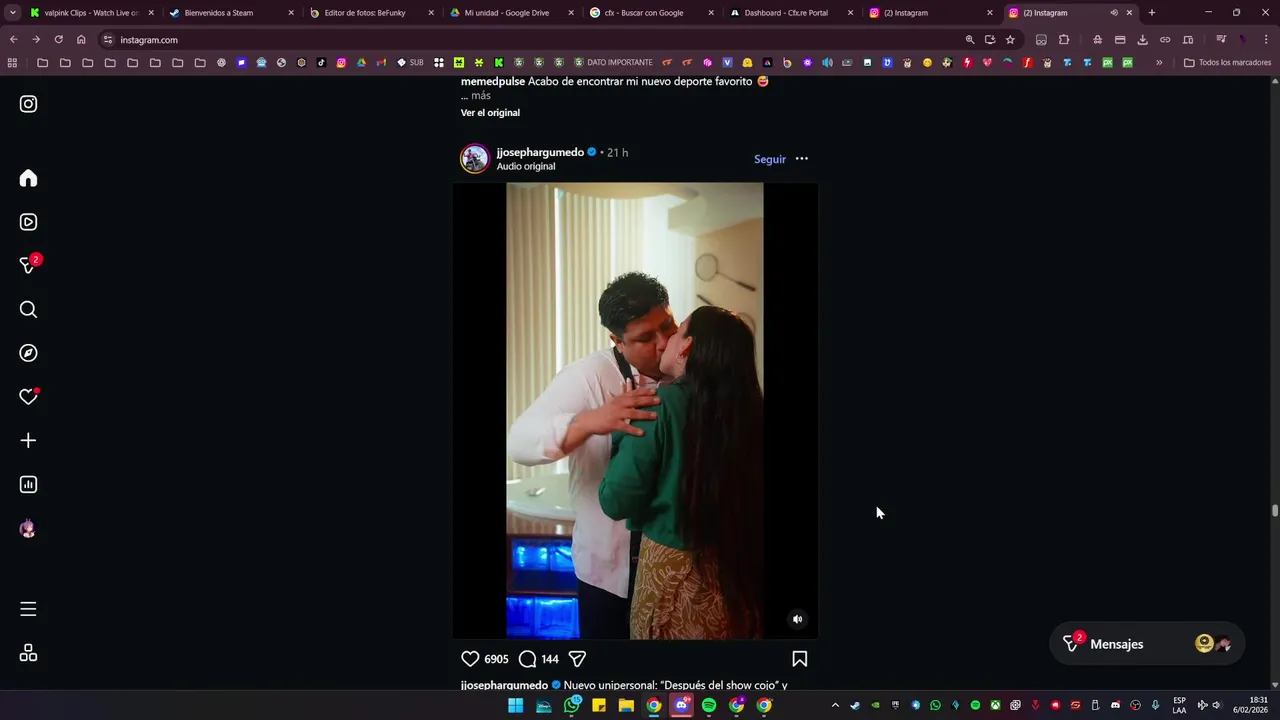Open the browser zoom magnifier icon

pos(969,40)
